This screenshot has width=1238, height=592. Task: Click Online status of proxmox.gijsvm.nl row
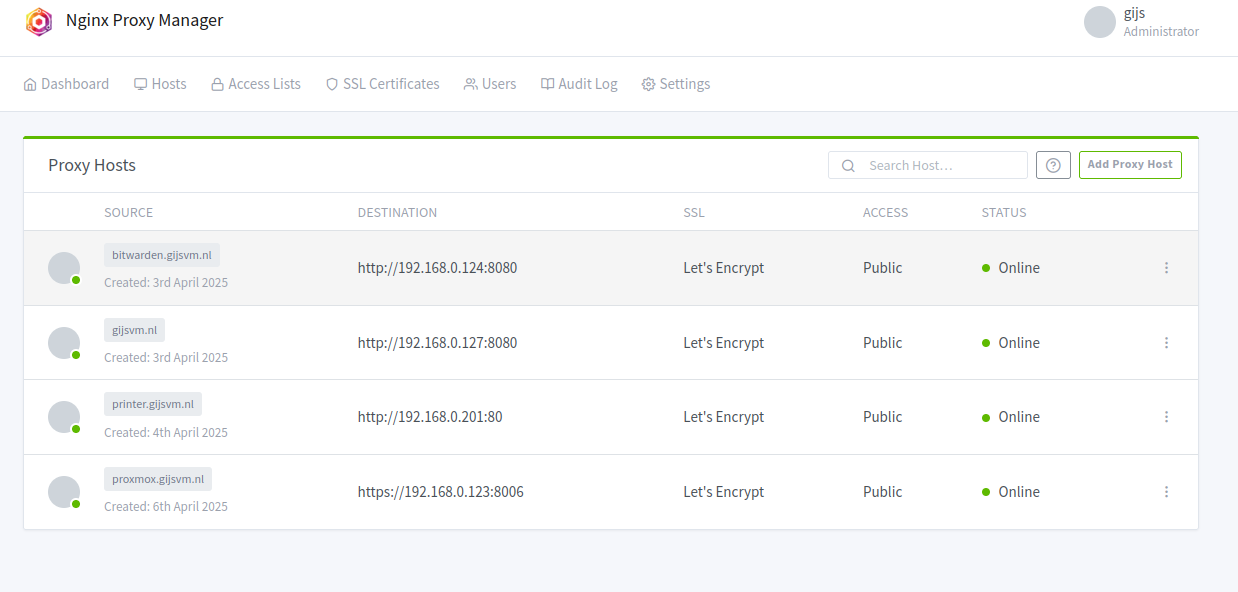point(1011,492)
